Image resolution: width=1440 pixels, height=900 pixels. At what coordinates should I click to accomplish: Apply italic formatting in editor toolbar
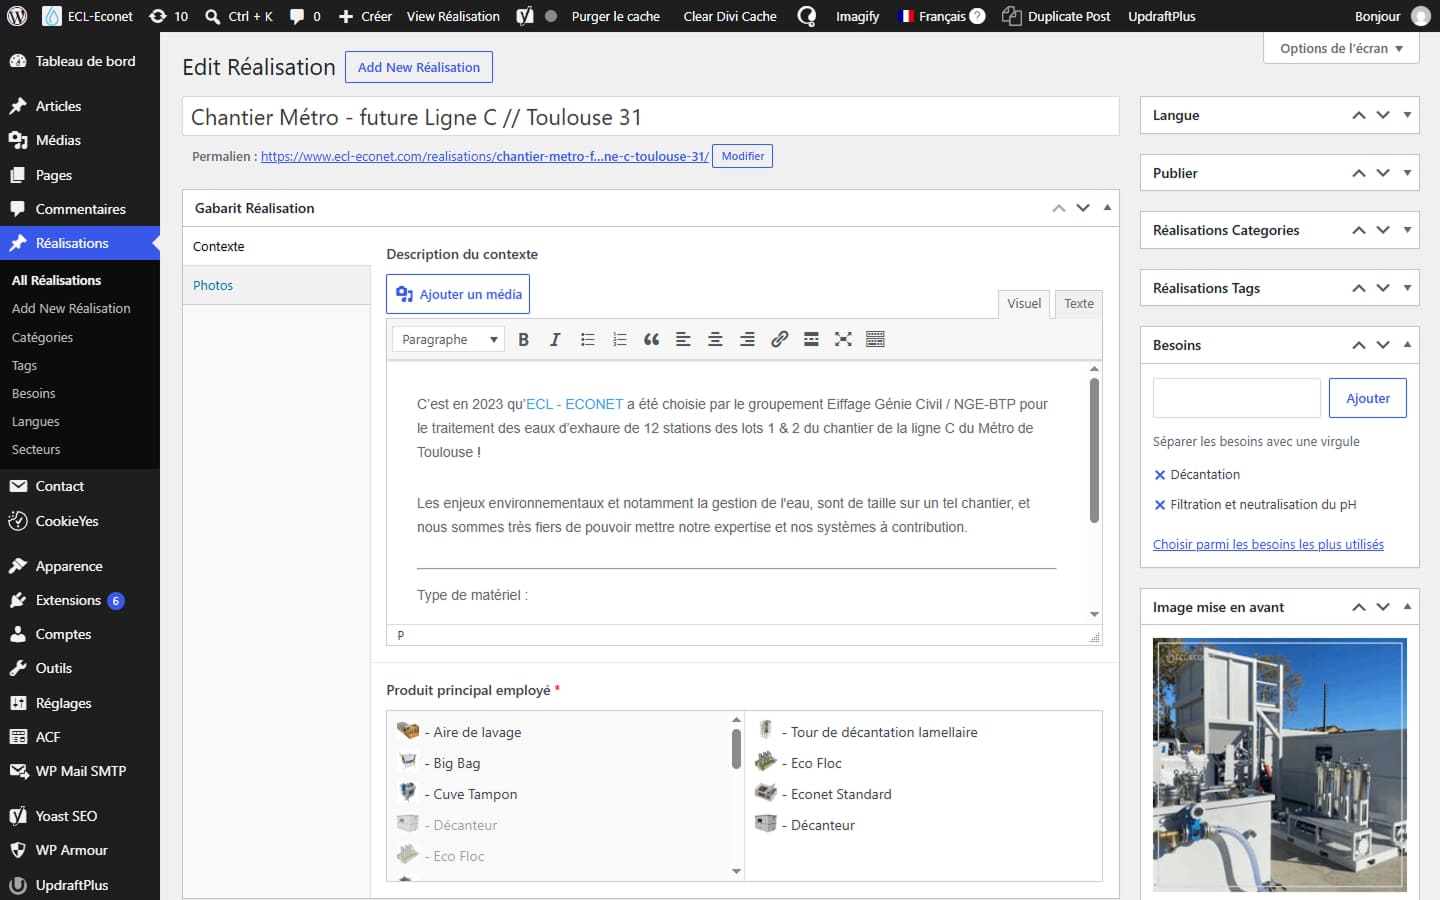click(555, 339)
